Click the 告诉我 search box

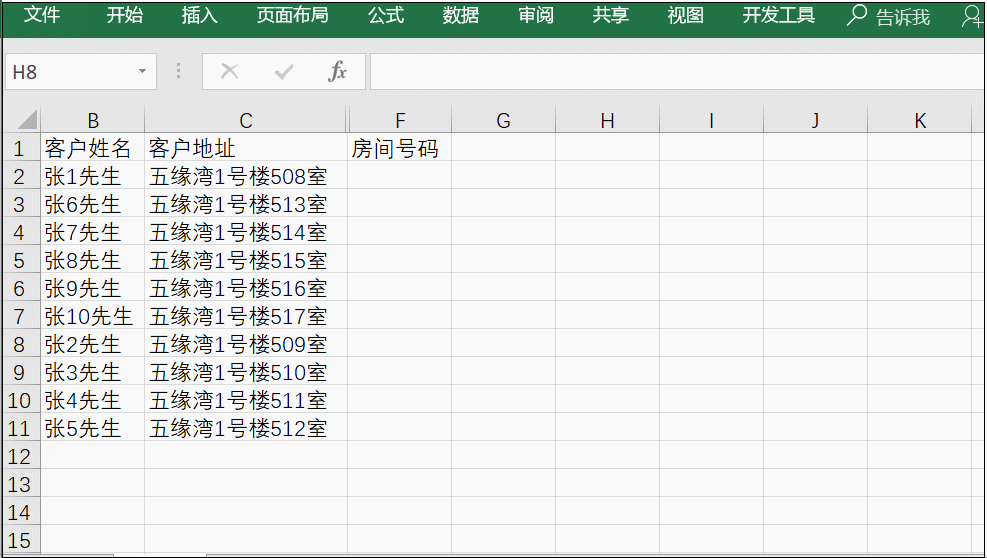(888, 16)
